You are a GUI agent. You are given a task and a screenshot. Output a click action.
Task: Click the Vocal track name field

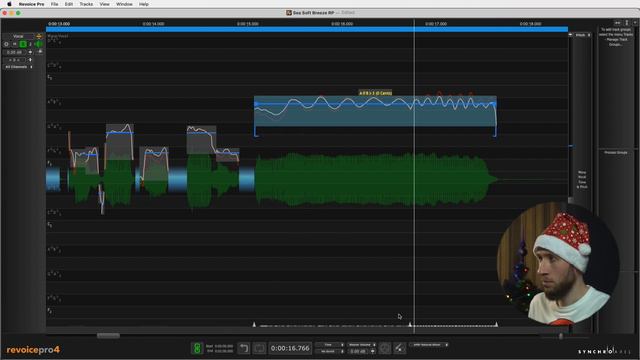18,36
